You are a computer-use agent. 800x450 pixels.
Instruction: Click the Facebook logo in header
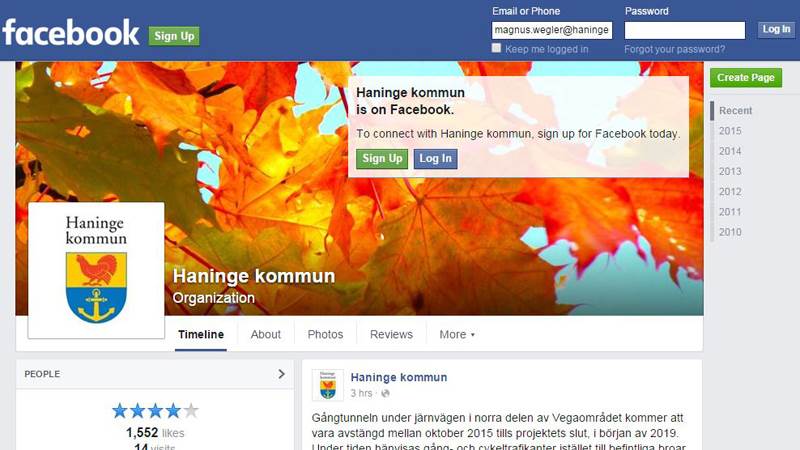[x=70, y=33]
